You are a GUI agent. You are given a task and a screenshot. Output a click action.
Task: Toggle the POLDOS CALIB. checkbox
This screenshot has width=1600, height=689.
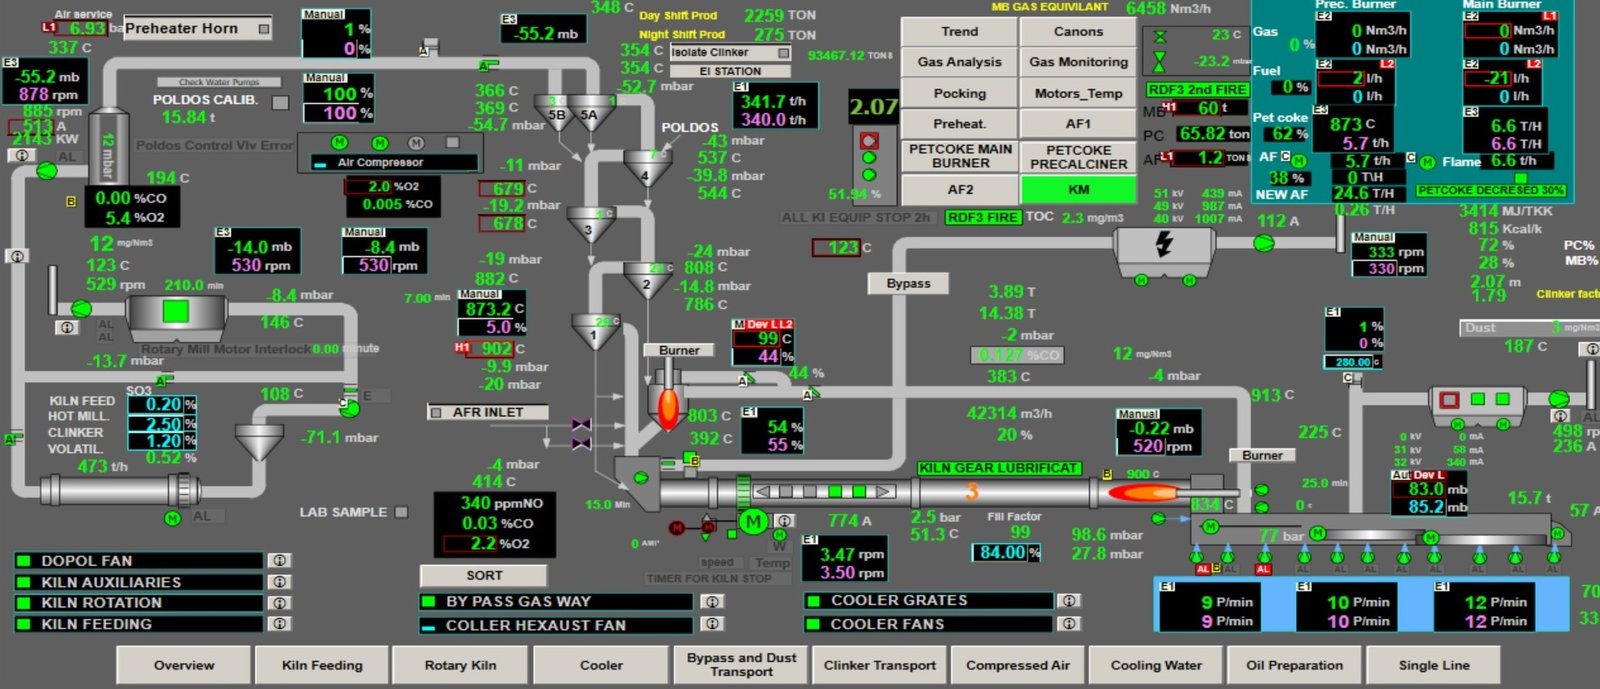click(x=280, y=102)
